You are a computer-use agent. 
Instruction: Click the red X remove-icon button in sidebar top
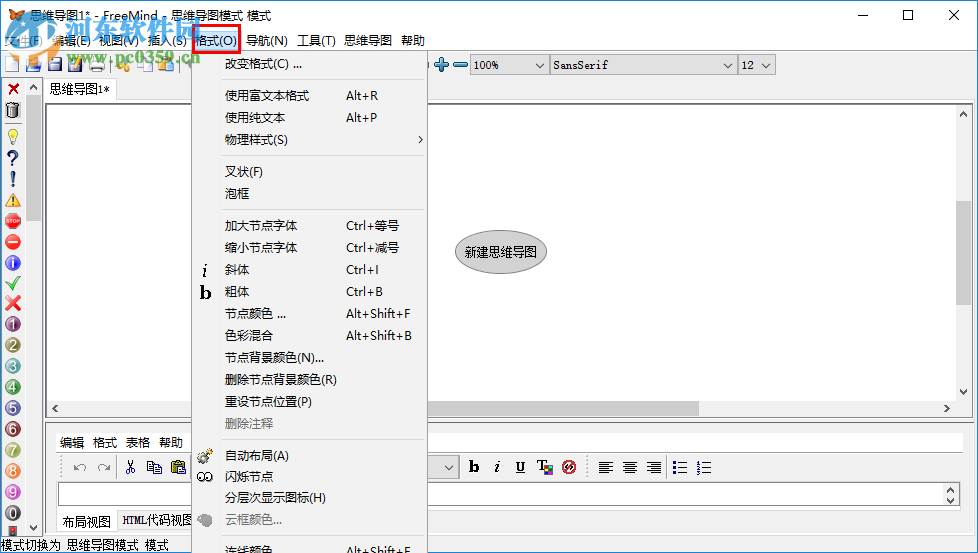click(13, 89)
